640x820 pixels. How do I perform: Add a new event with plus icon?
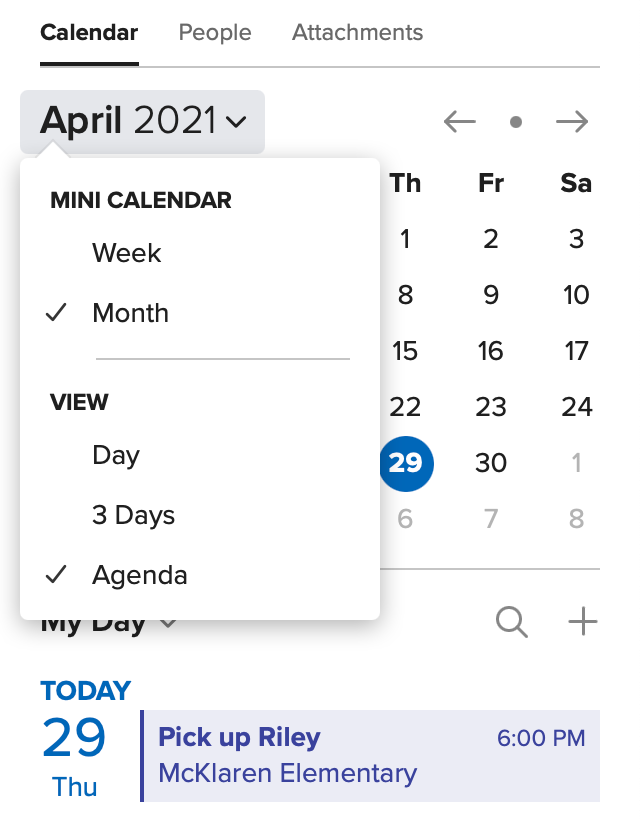coord(582,622)
